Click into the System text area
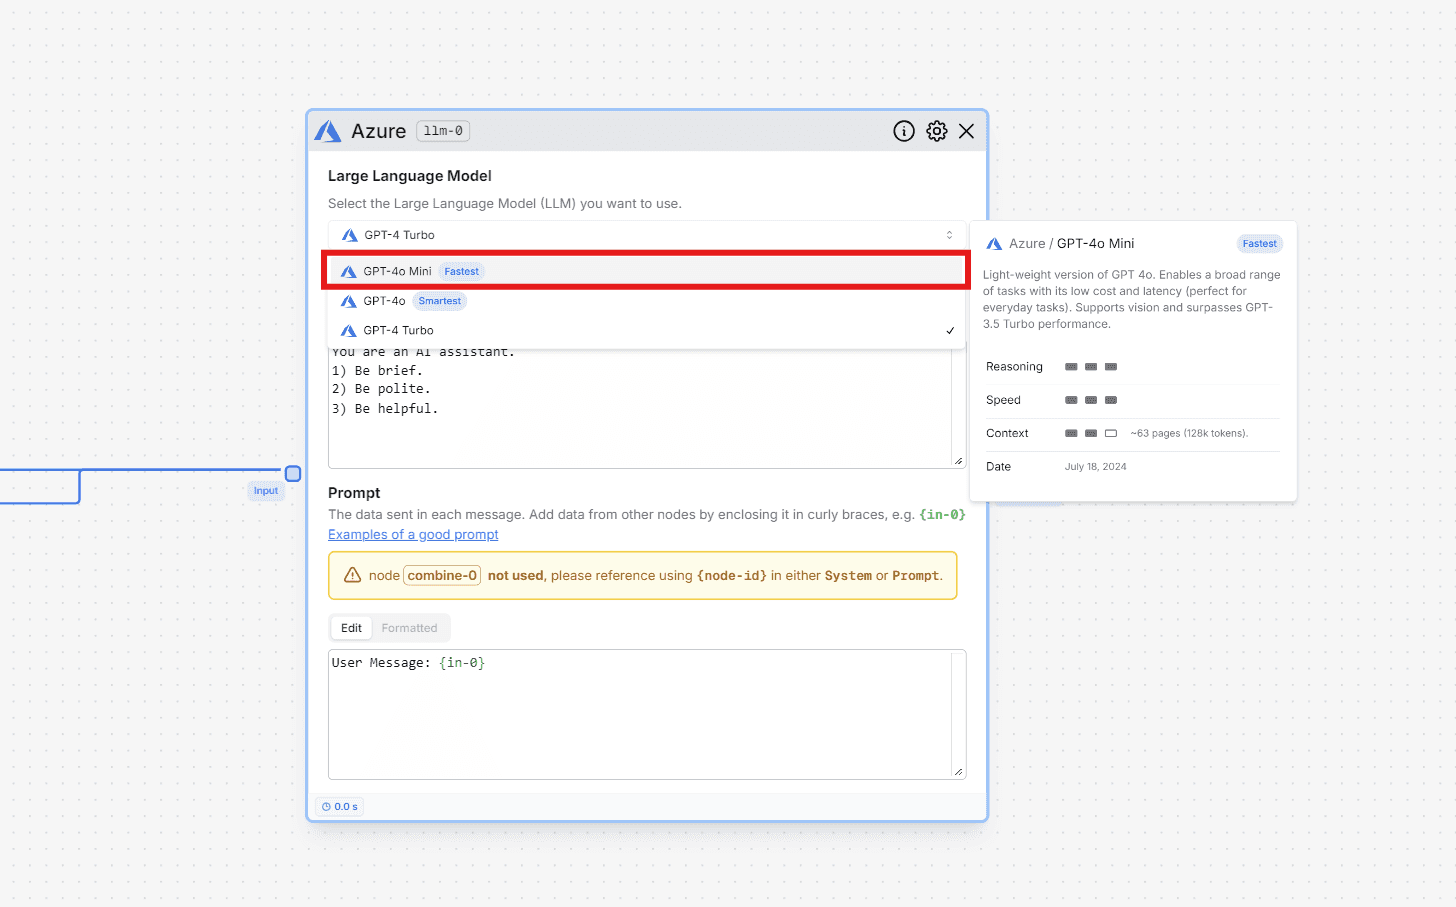Image resolution: width=1456 pixels, height=907 pixels. (647, 408)
